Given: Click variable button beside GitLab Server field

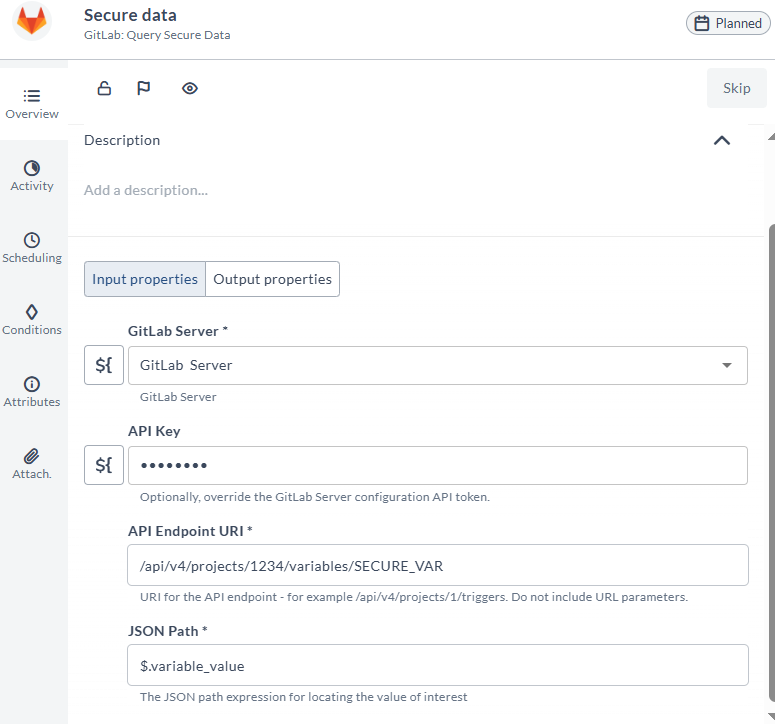Looking at the screenshot, I should [104, 365].
